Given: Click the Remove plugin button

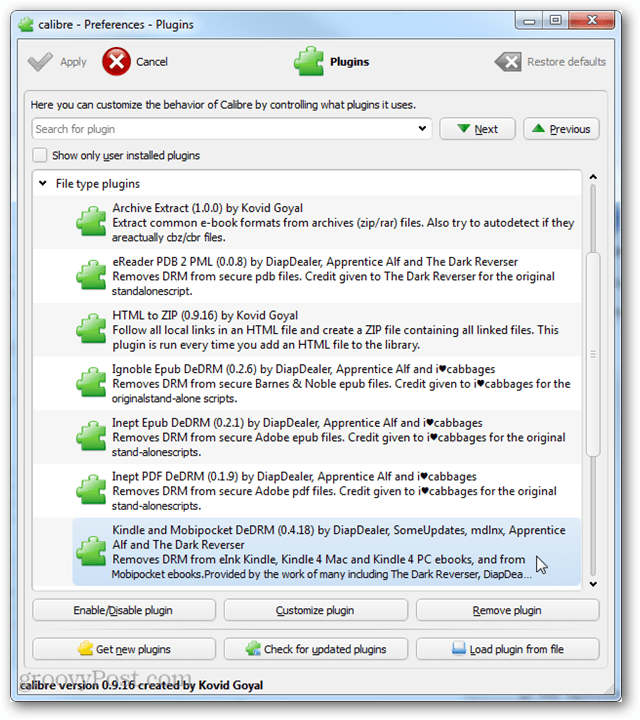Looking at the screenshot, I should point(507,610).
